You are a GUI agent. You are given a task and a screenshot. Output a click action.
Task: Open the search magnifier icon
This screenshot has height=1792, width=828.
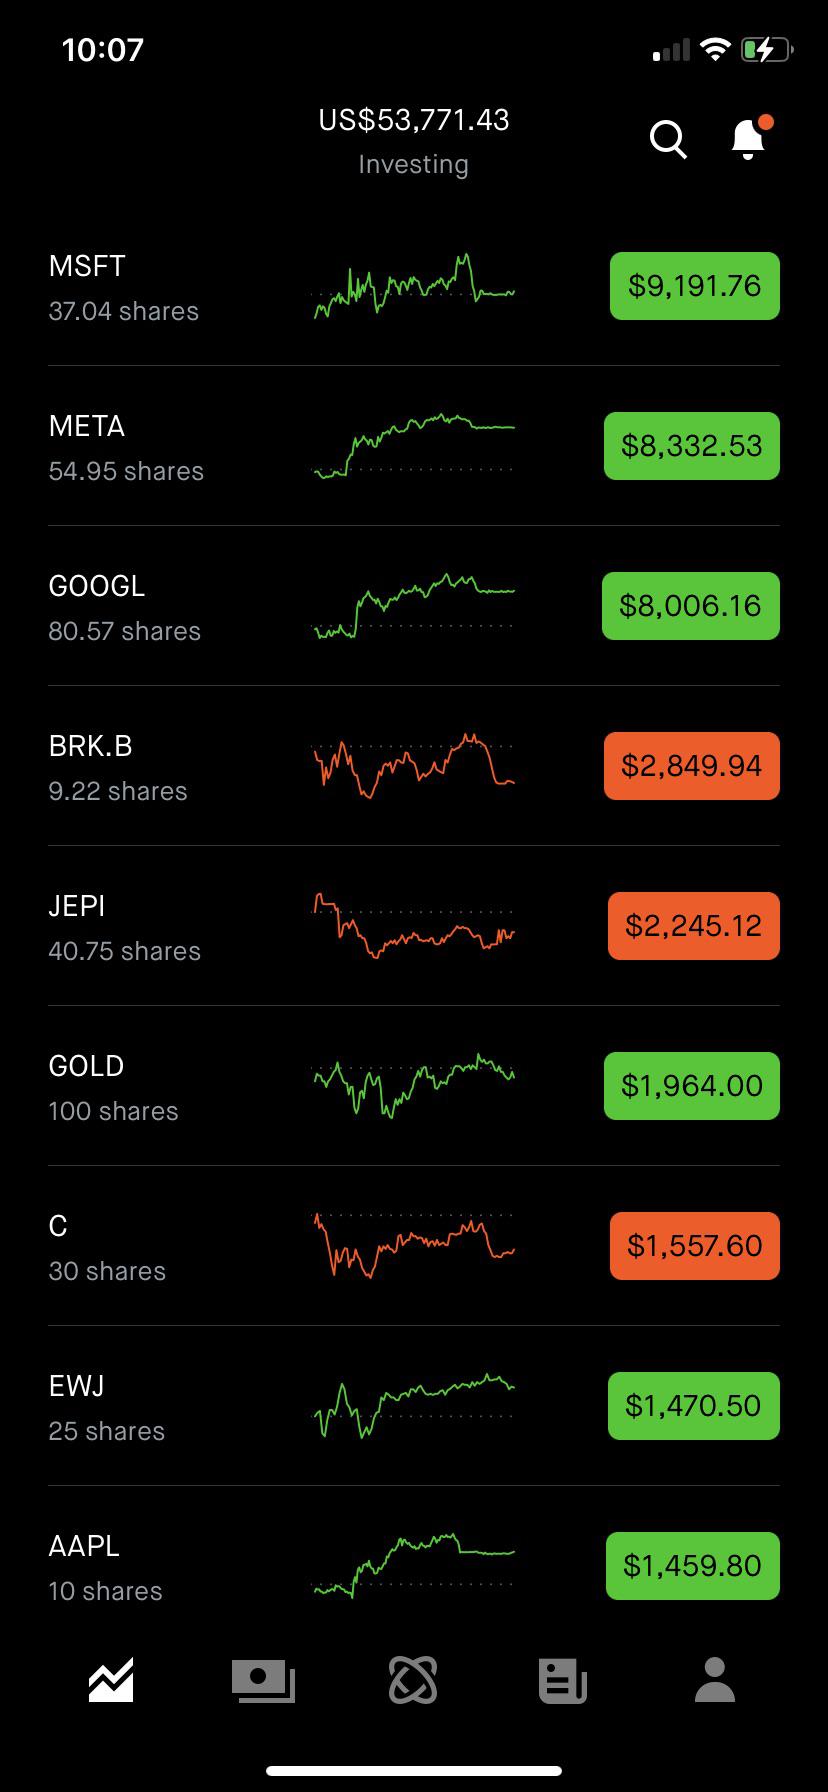click(x=668, y=139)
